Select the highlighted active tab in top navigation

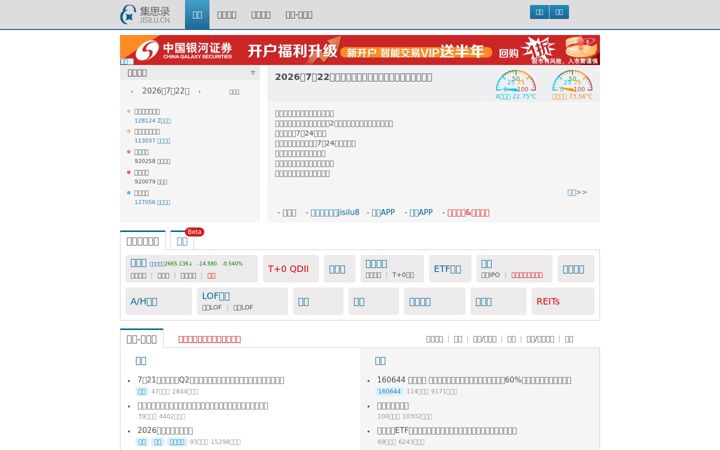[197, 15]
